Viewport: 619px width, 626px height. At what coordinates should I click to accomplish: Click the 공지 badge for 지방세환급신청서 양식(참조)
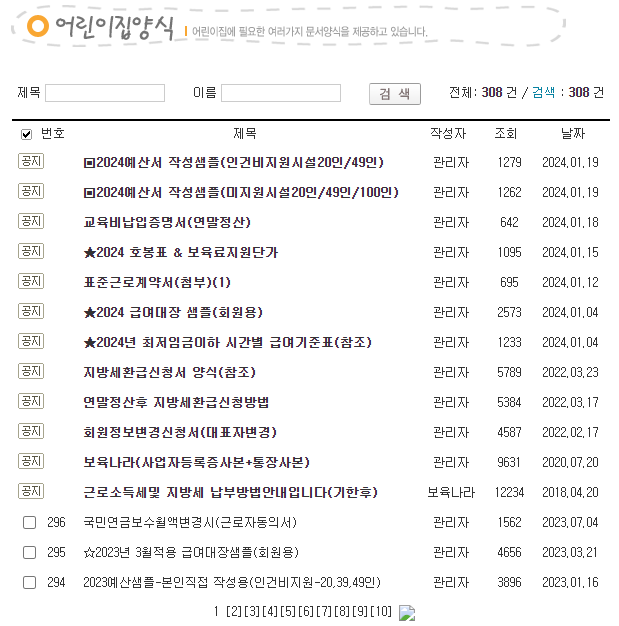tap(31, 371)
